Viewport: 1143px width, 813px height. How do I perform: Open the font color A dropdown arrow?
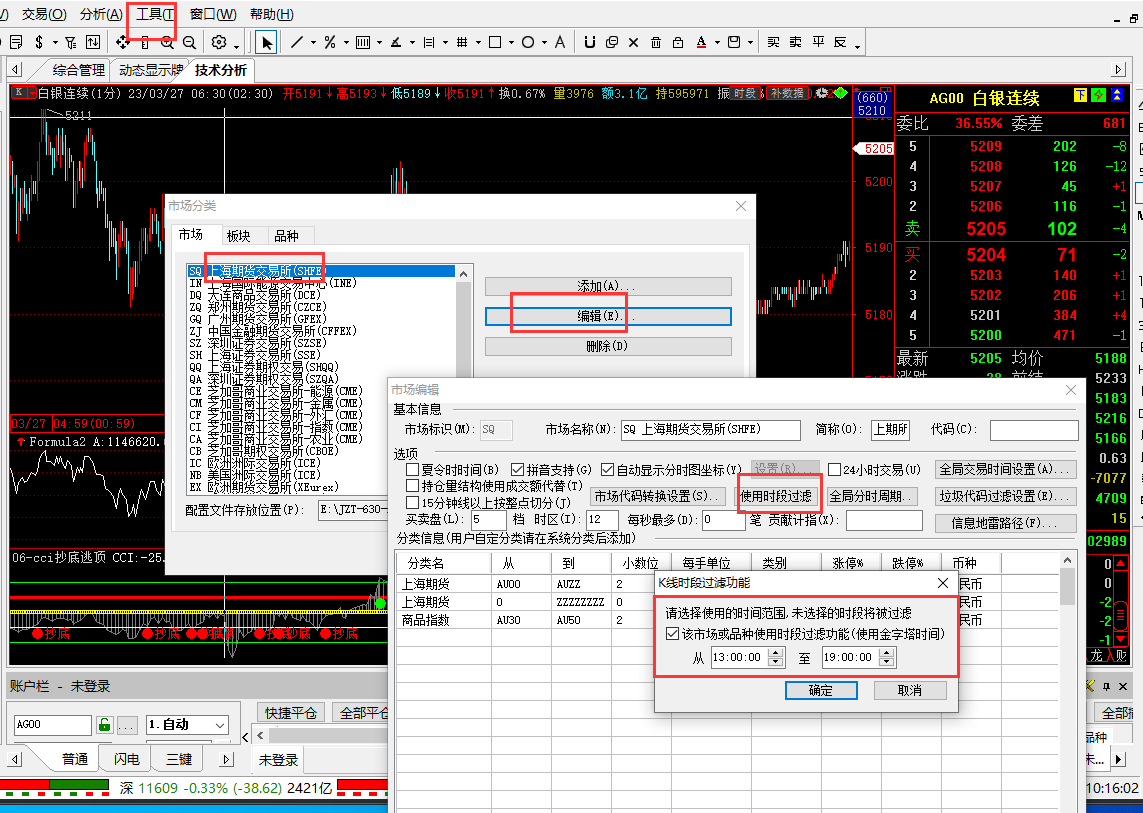[717, 44]
